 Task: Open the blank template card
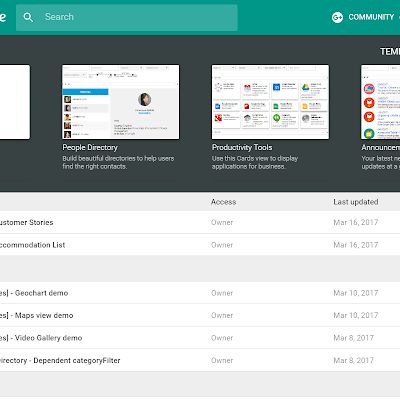[x=15, y=102]
